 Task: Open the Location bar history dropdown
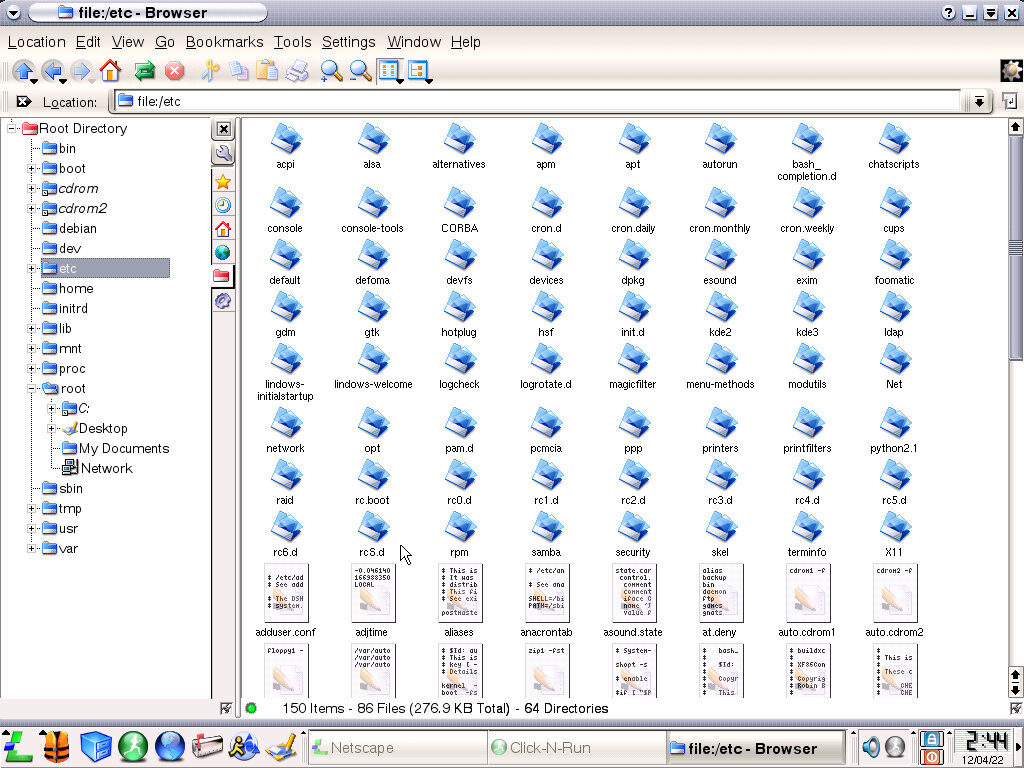[x=979, y=101]
